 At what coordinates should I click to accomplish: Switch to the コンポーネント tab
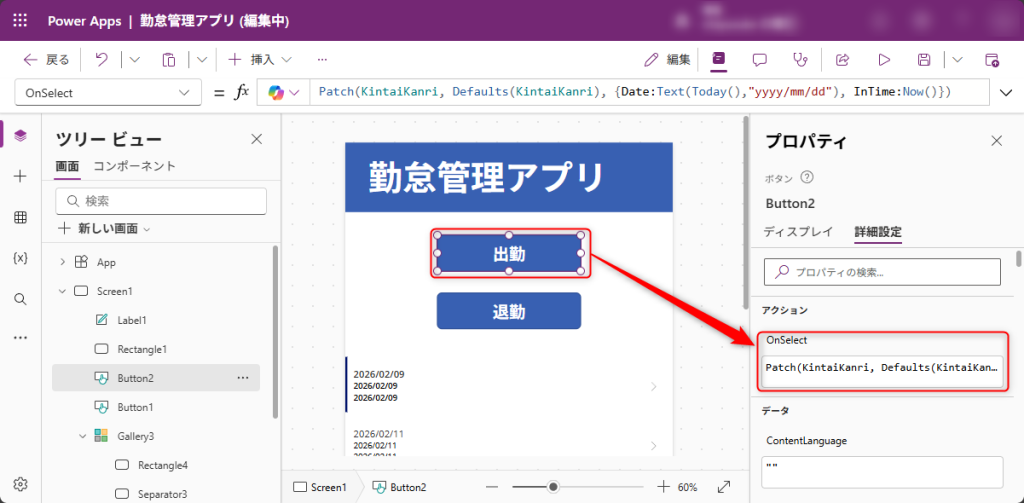tap(135, 166)
